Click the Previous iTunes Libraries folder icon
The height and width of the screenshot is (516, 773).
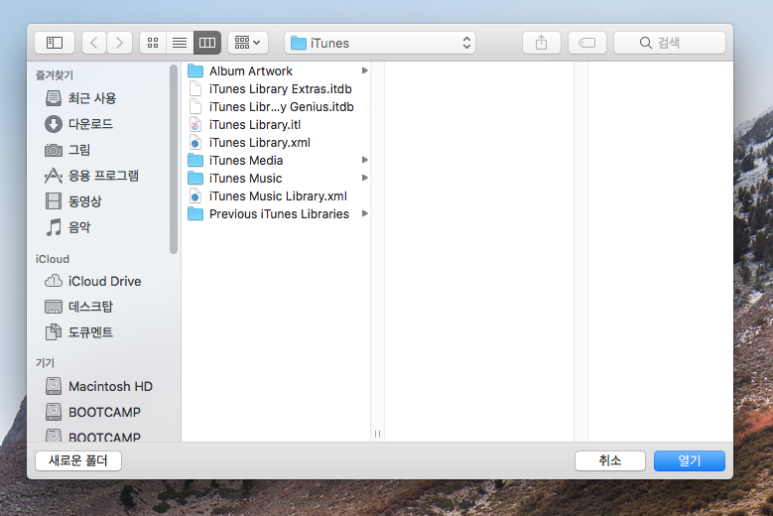point(196,214)
